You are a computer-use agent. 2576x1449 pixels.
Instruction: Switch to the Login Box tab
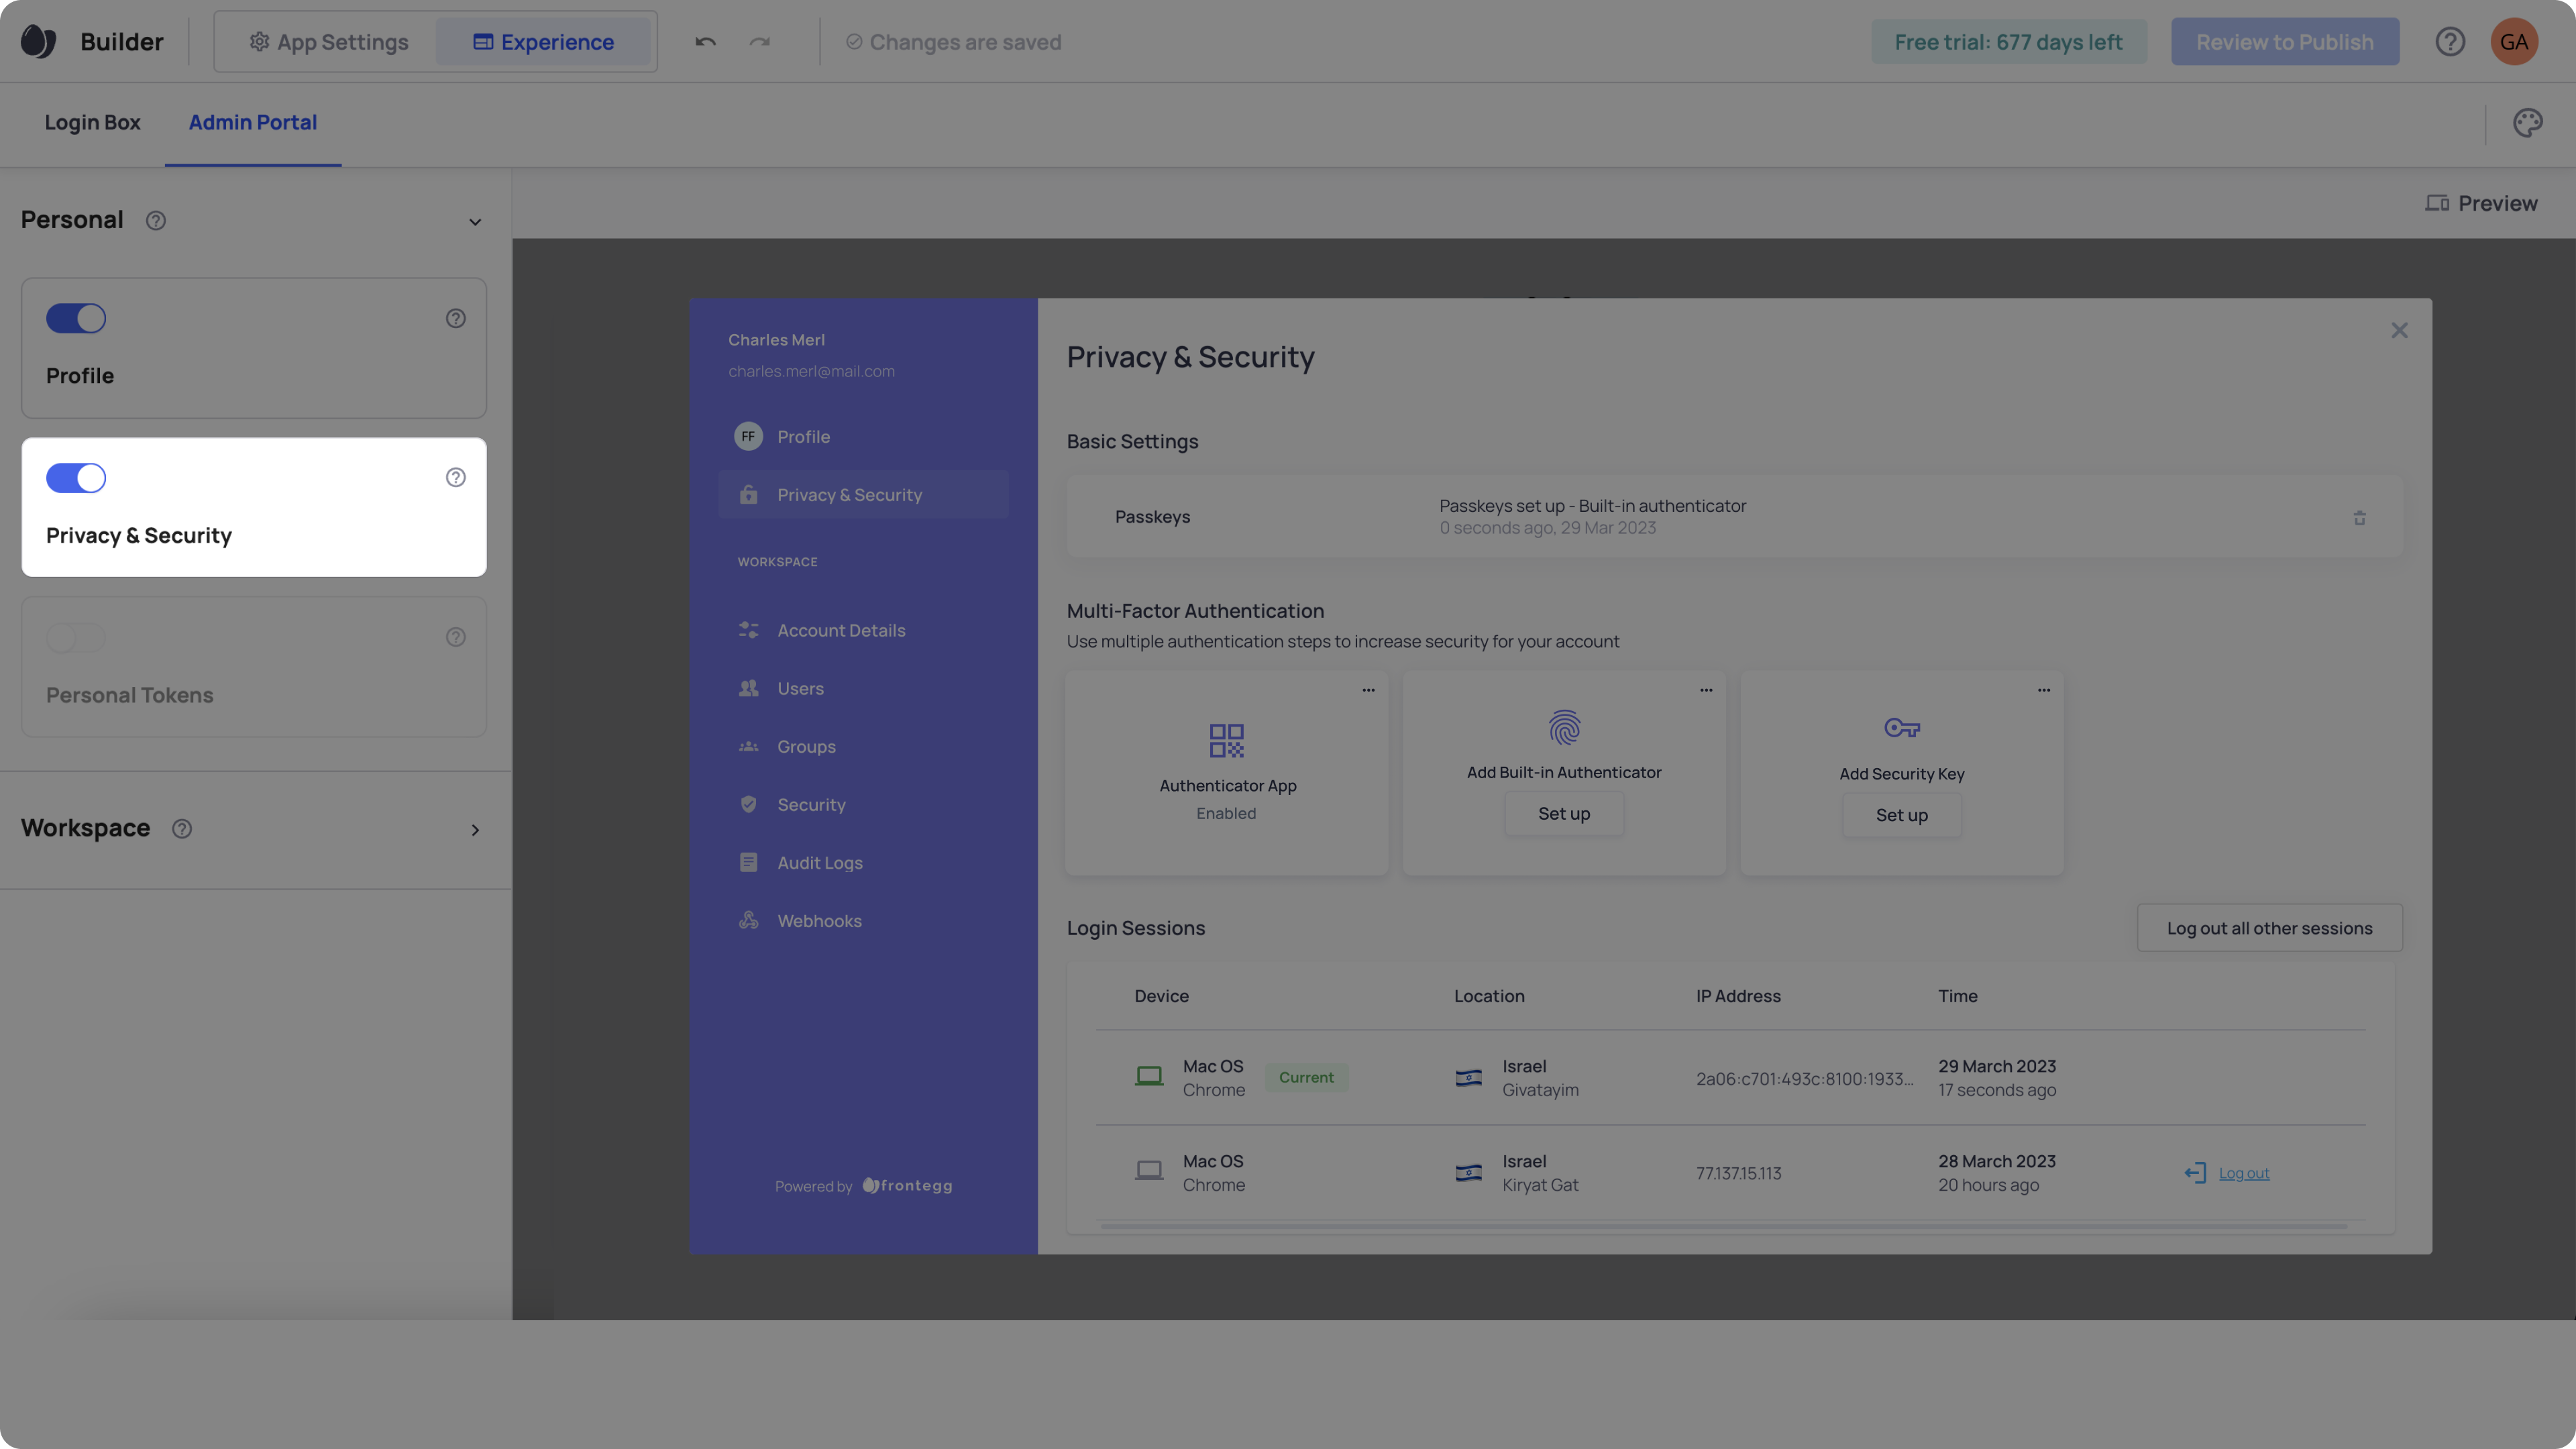(92, 123)
